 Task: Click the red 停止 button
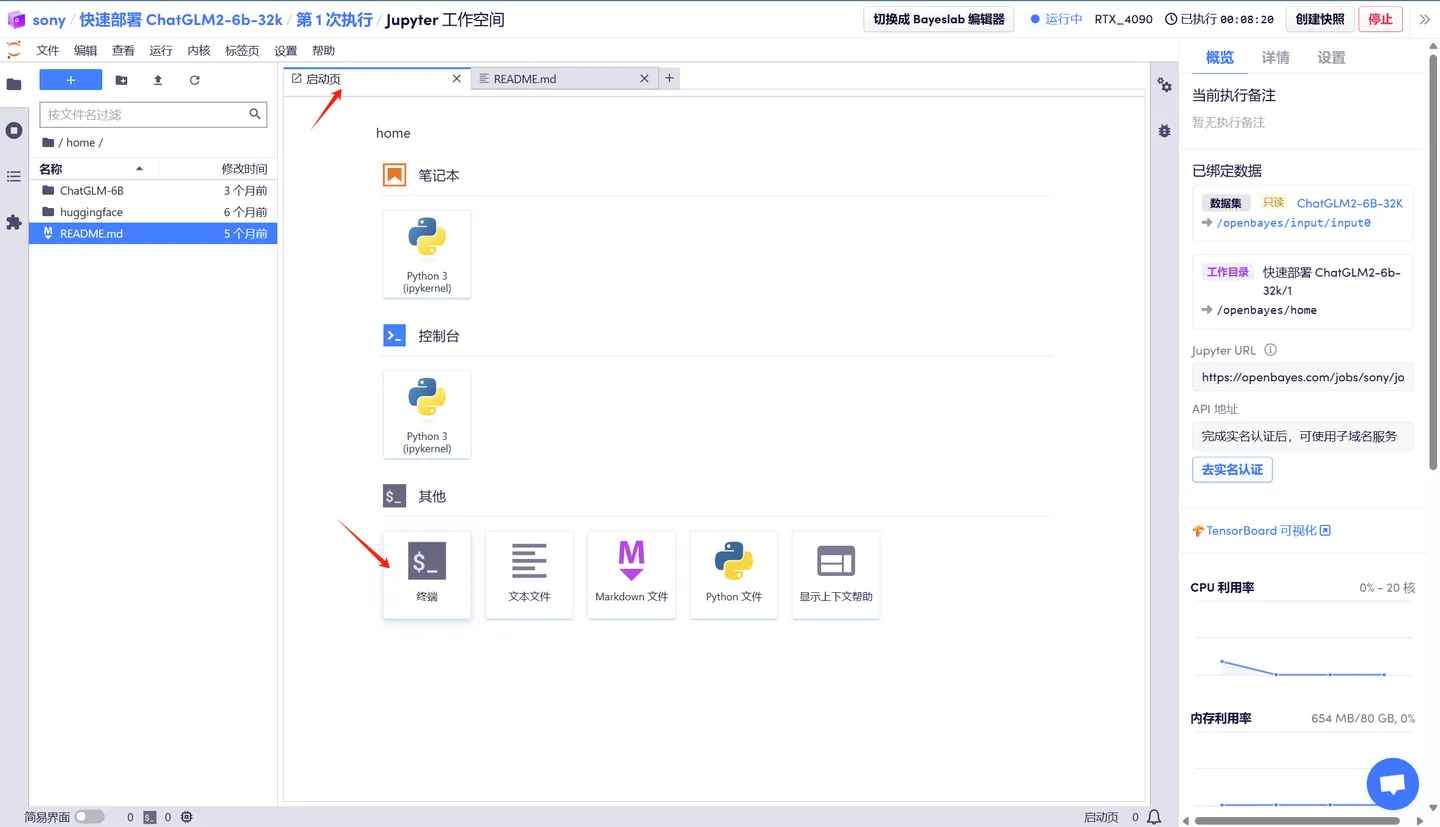(x=1380, y=19)
